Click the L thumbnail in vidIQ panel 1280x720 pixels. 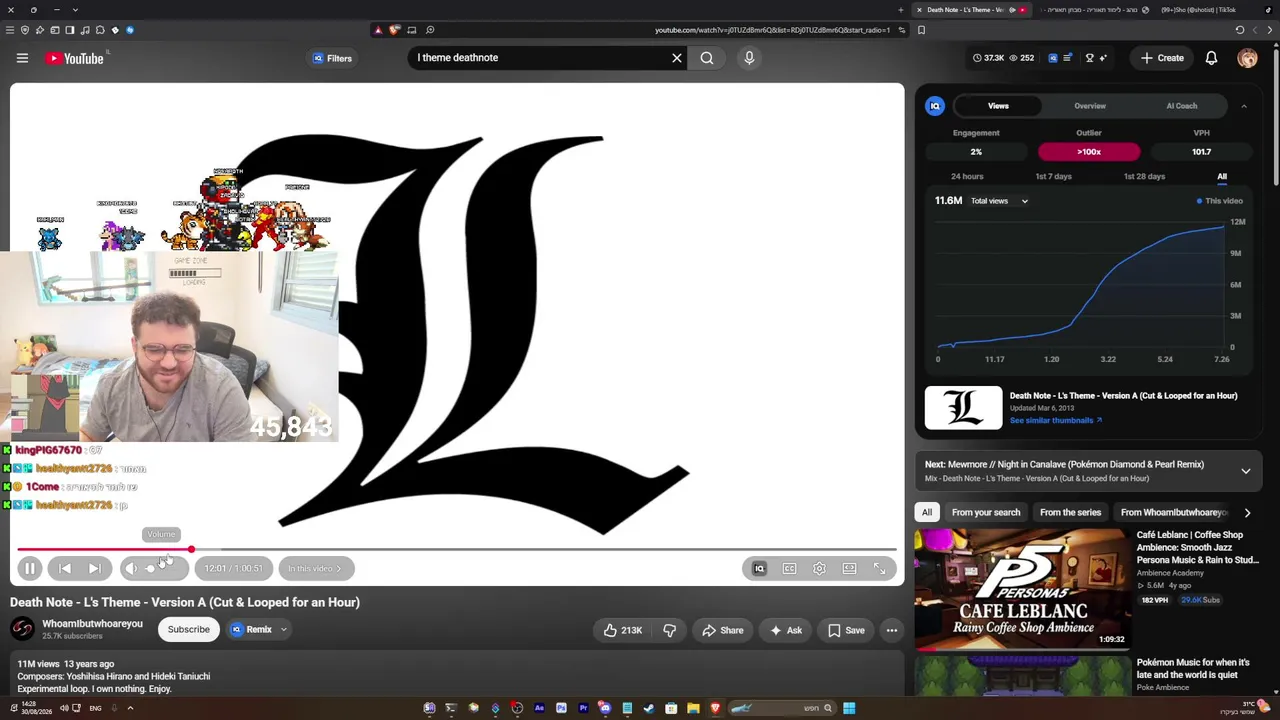963,408
